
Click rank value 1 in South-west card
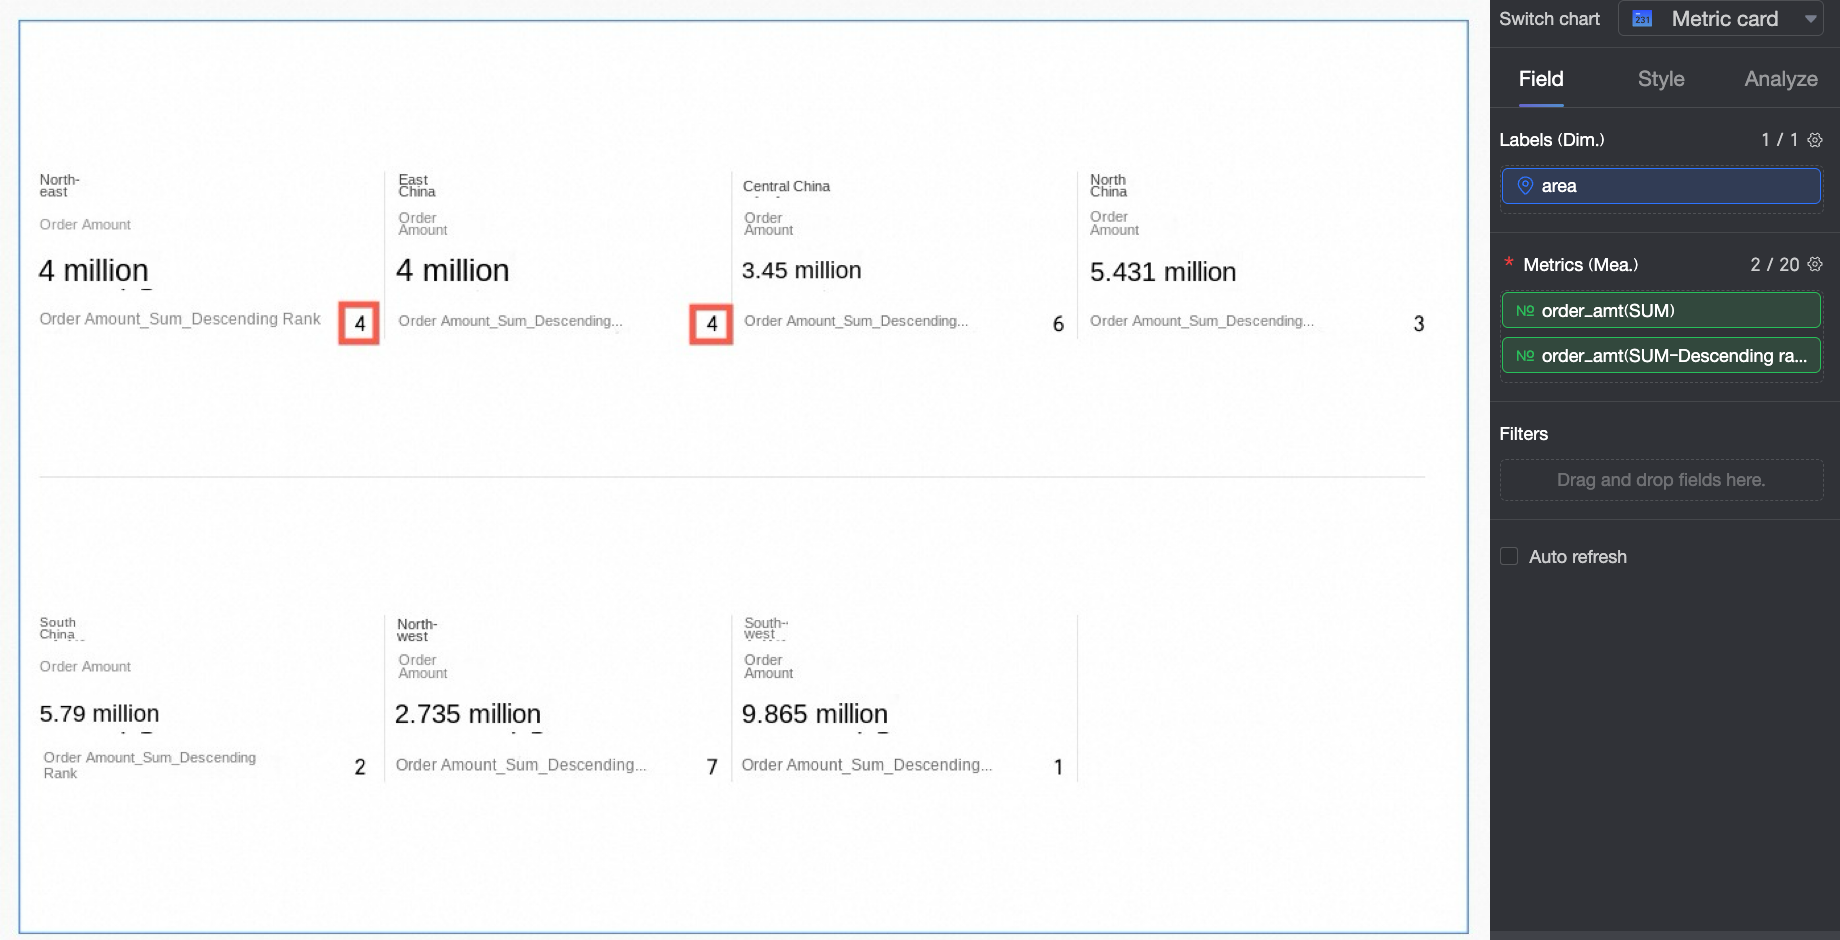1058,767
